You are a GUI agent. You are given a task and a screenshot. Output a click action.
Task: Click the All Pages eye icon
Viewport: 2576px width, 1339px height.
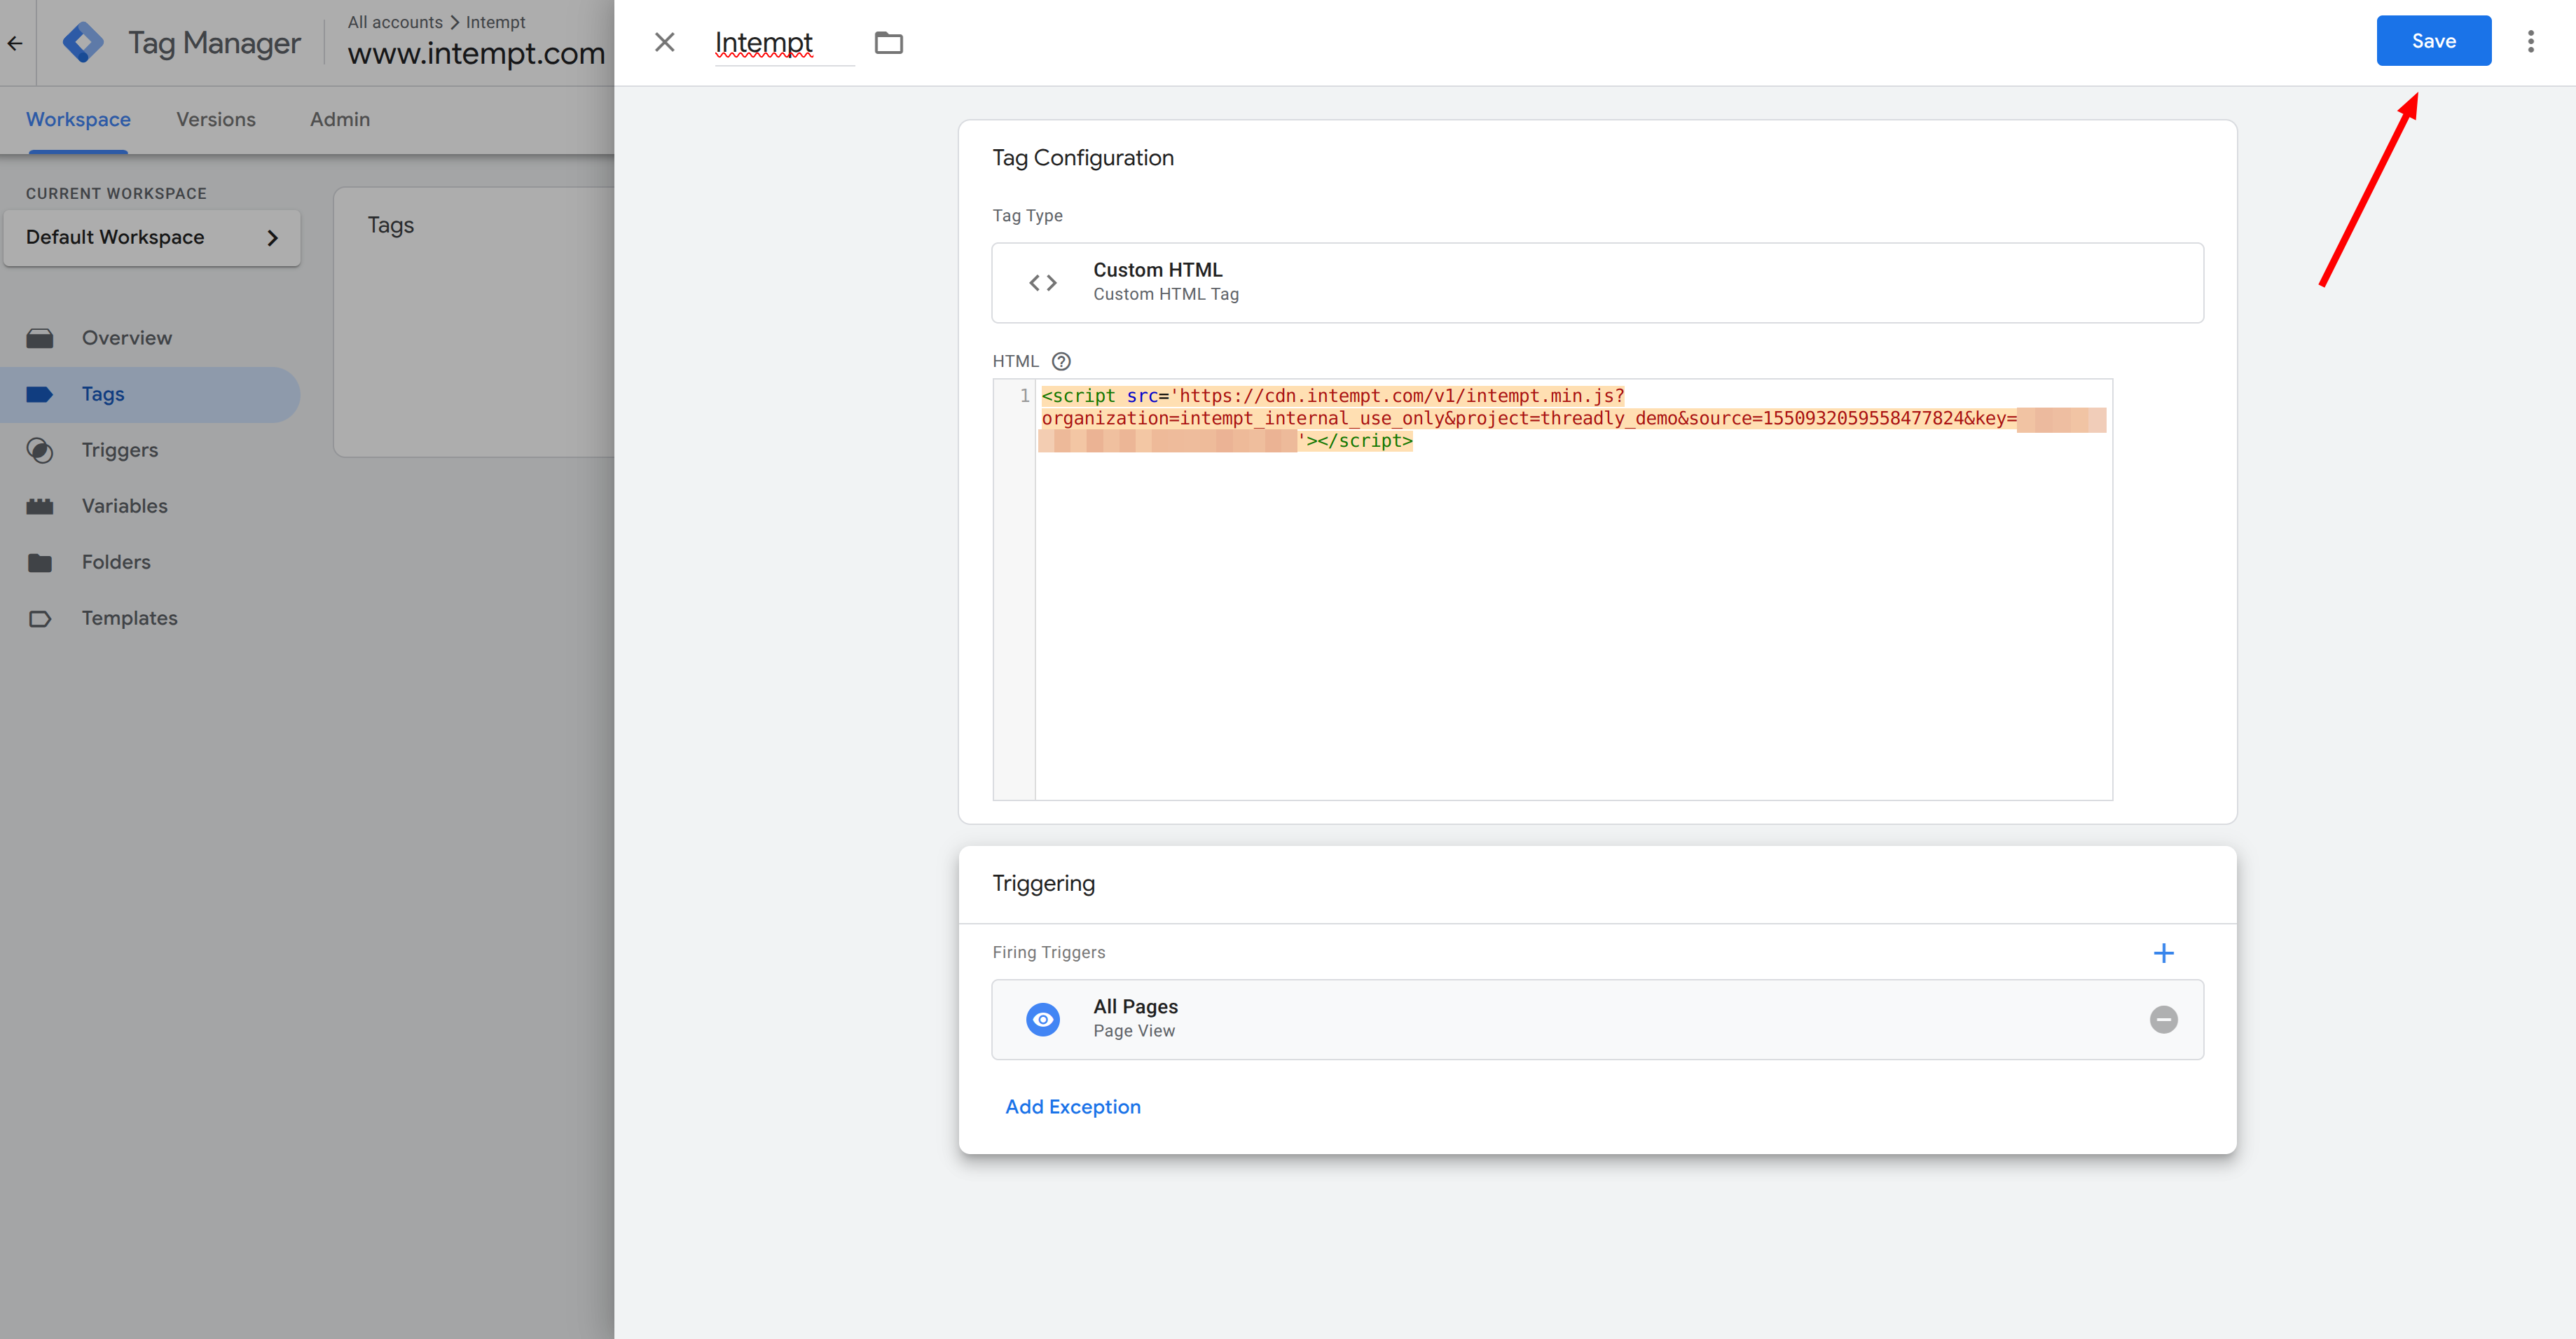pos(1043,1019)
